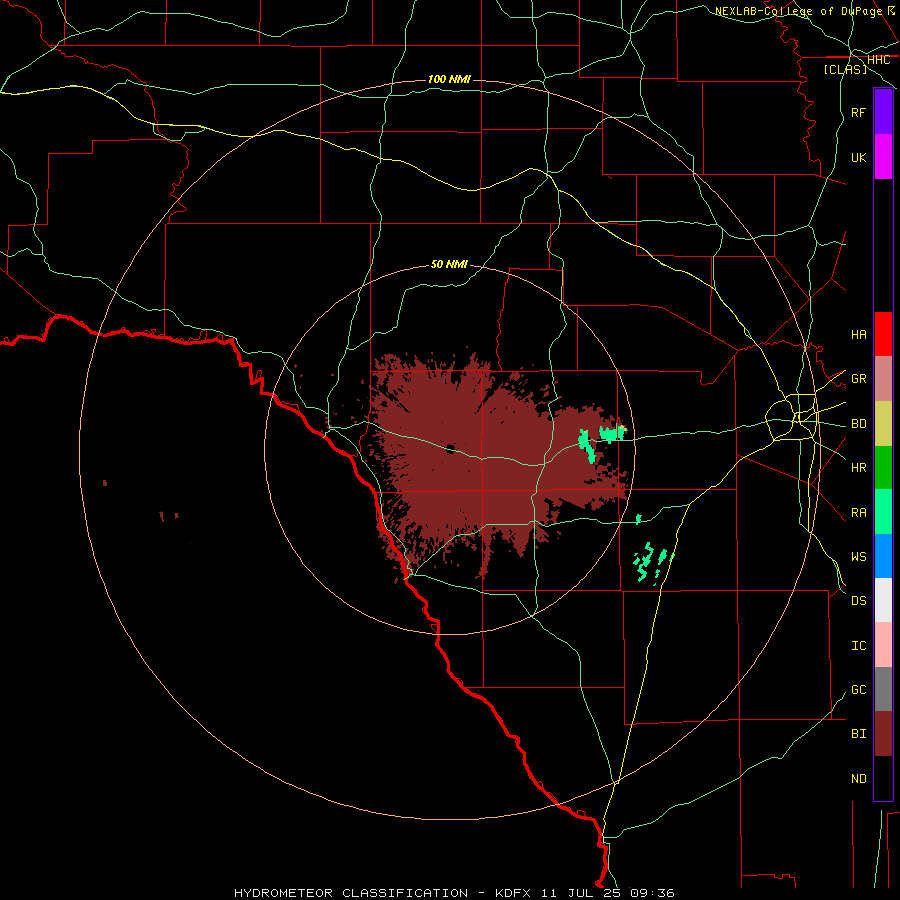Click the magenta UK legend swatch
Viewport: 900px width, 900px height.
pyautogui.click(x=883, y=156)
